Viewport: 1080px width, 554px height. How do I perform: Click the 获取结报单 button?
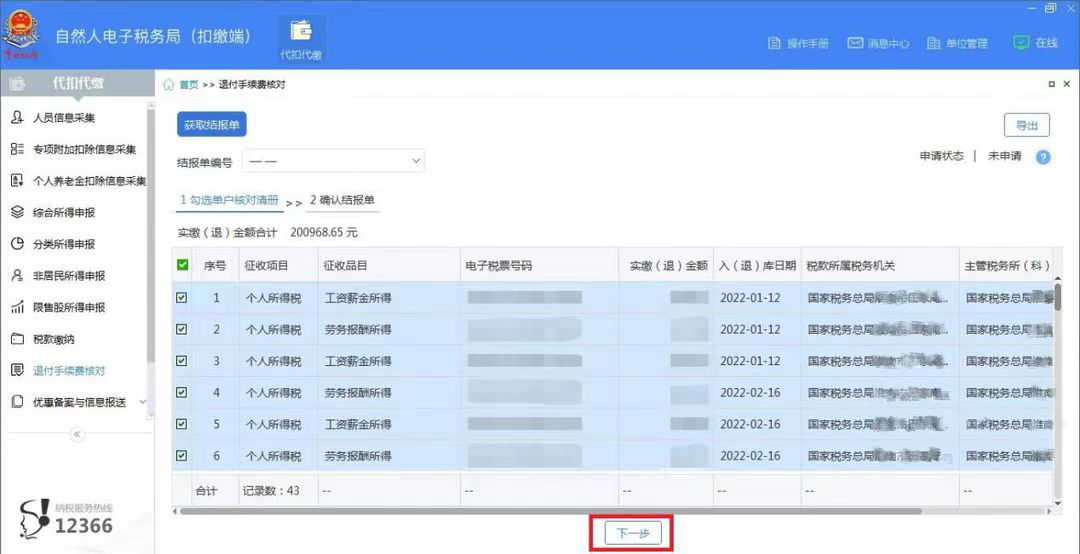point(211,125)
